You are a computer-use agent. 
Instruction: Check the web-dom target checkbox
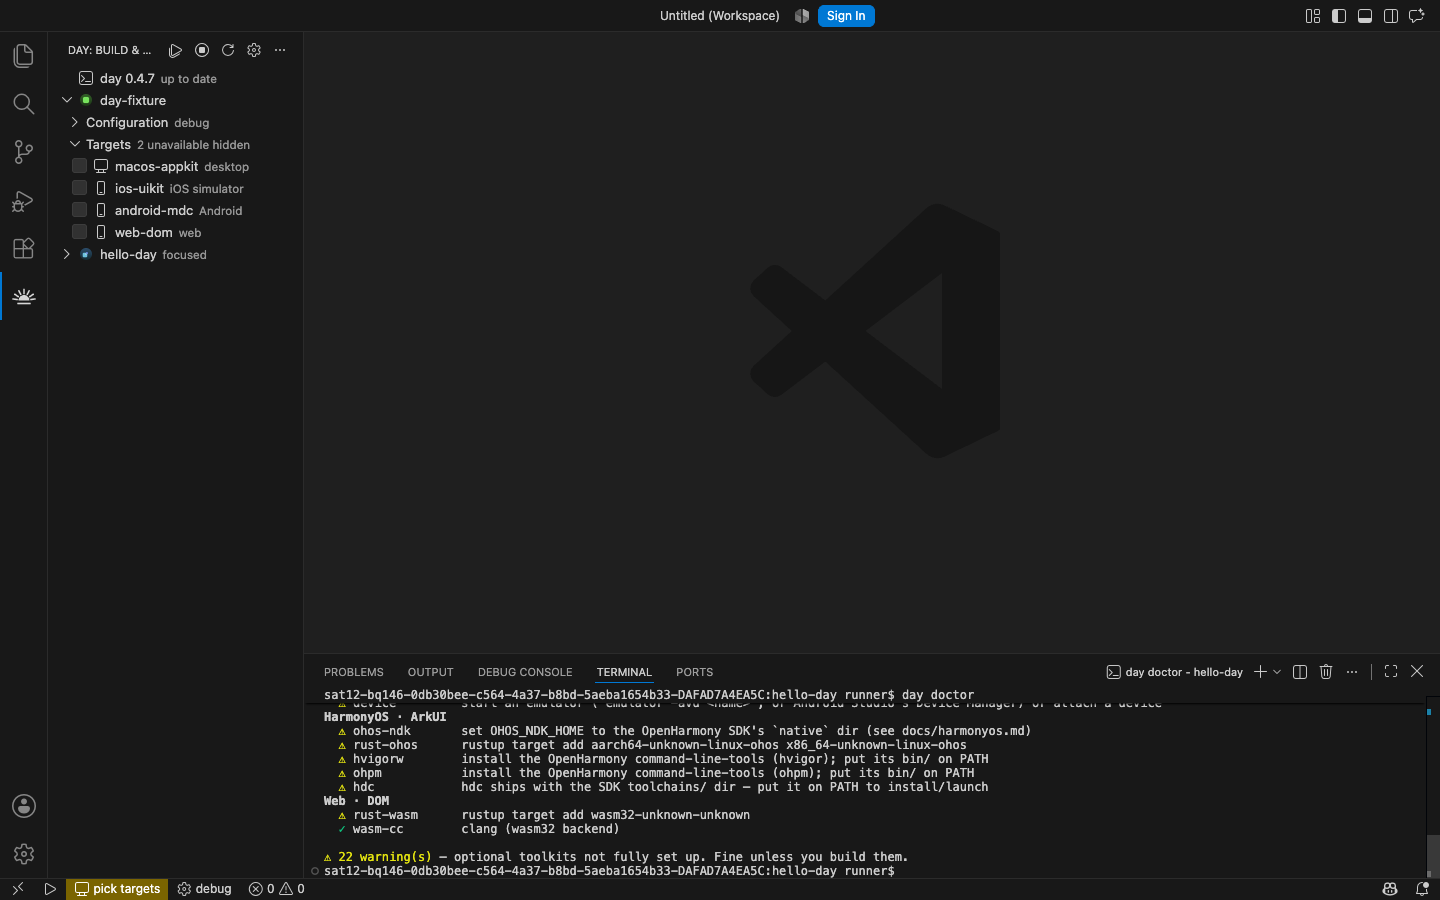pyautogui.click(x=80, y=232)
